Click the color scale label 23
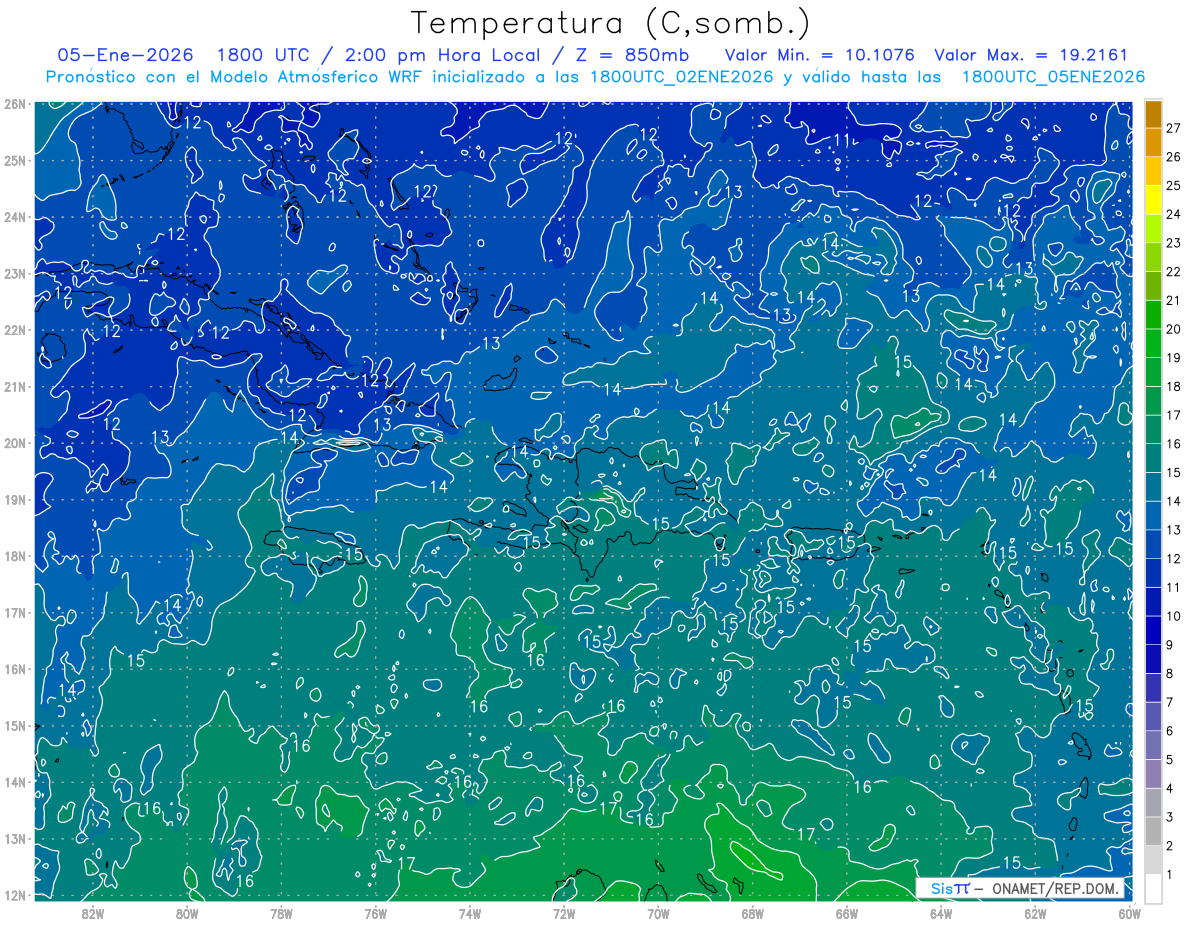 point(1174,243)
